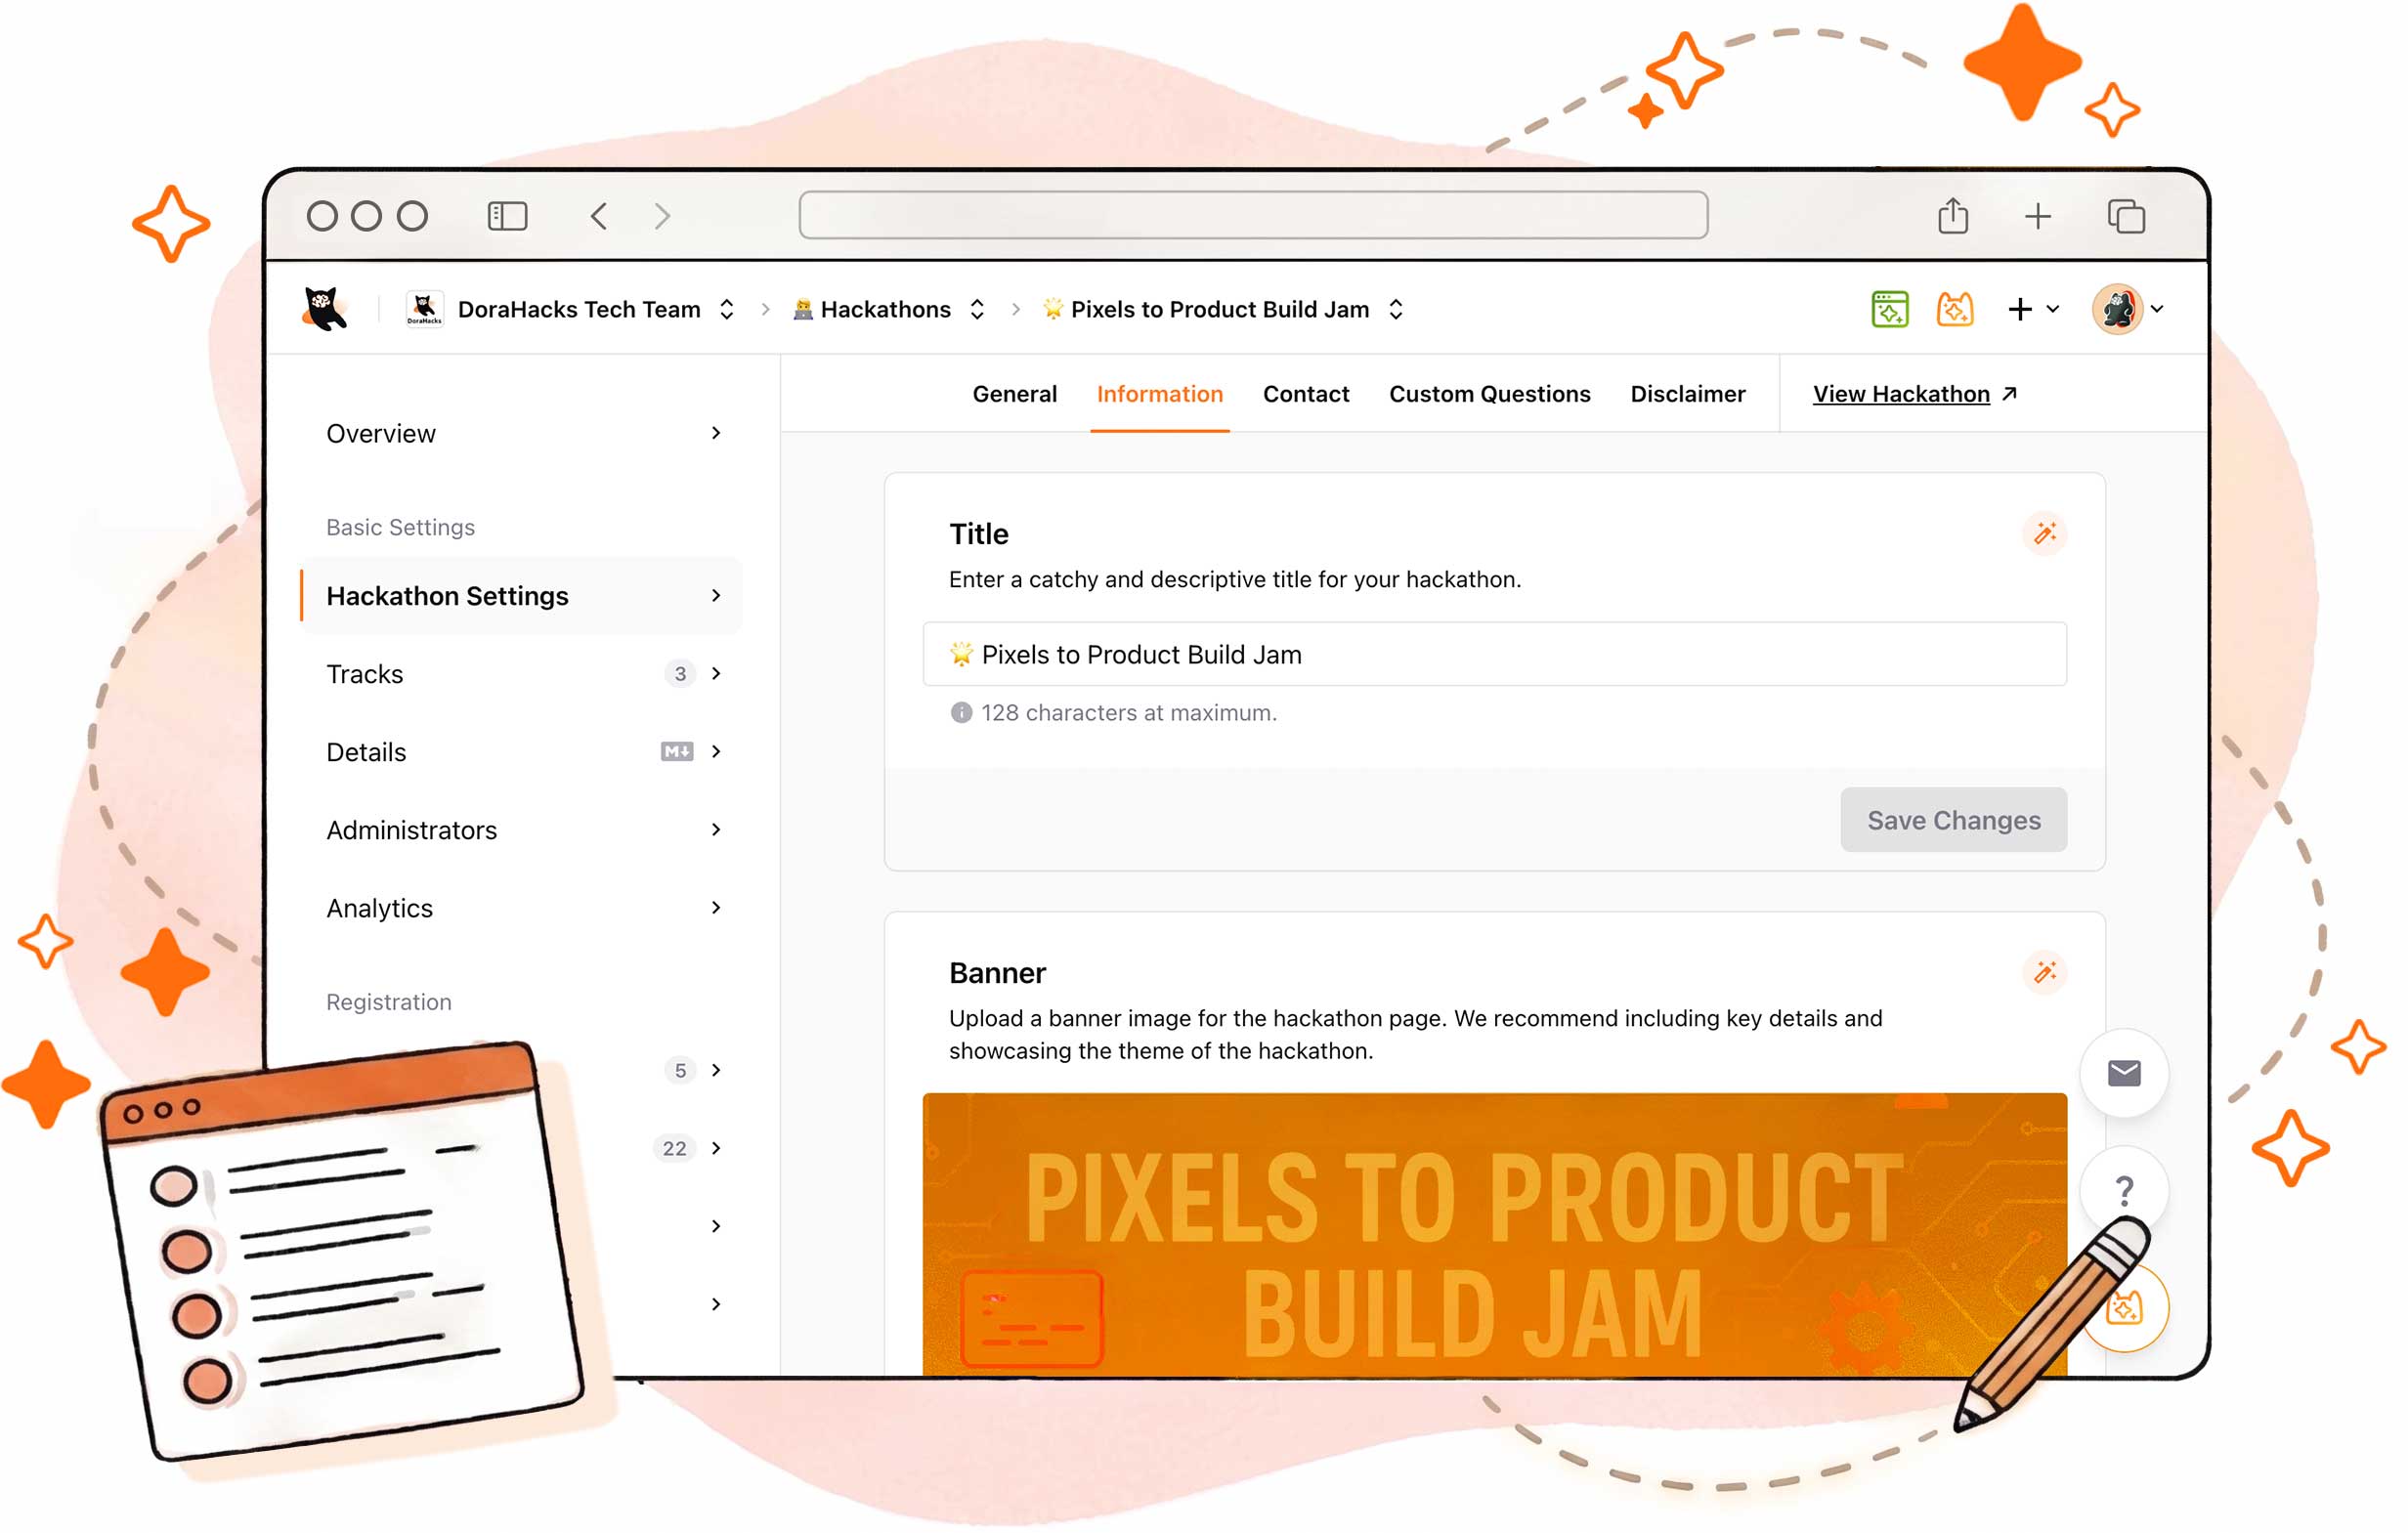The image size is (2408, 1533).
Task: Open Hackathon Settings in sidebar
Action: coord(522,596)
